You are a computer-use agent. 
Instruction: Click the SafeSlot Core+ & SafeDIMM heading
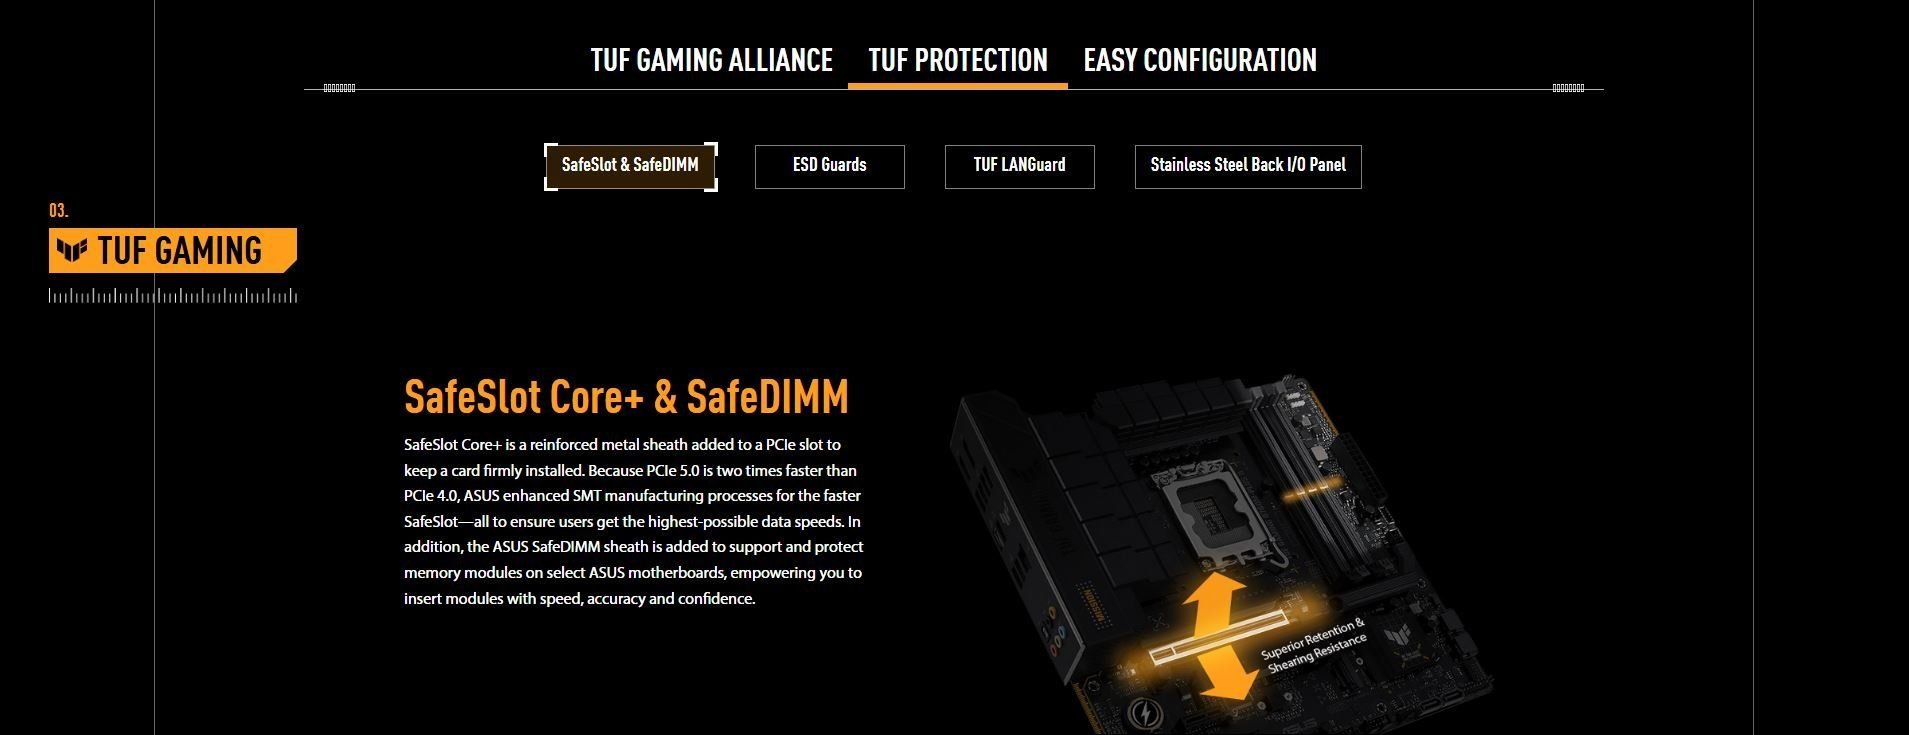[x=626, y=396]
